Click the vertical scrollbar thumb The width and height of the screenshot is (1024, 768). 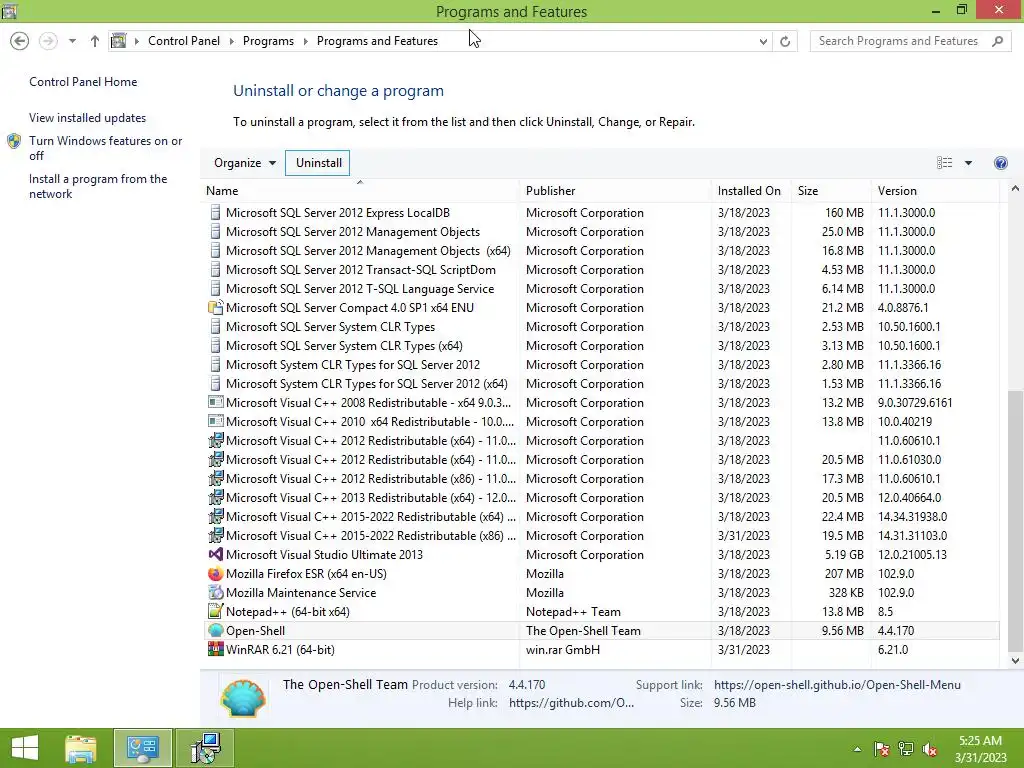tap(1015, 520)
